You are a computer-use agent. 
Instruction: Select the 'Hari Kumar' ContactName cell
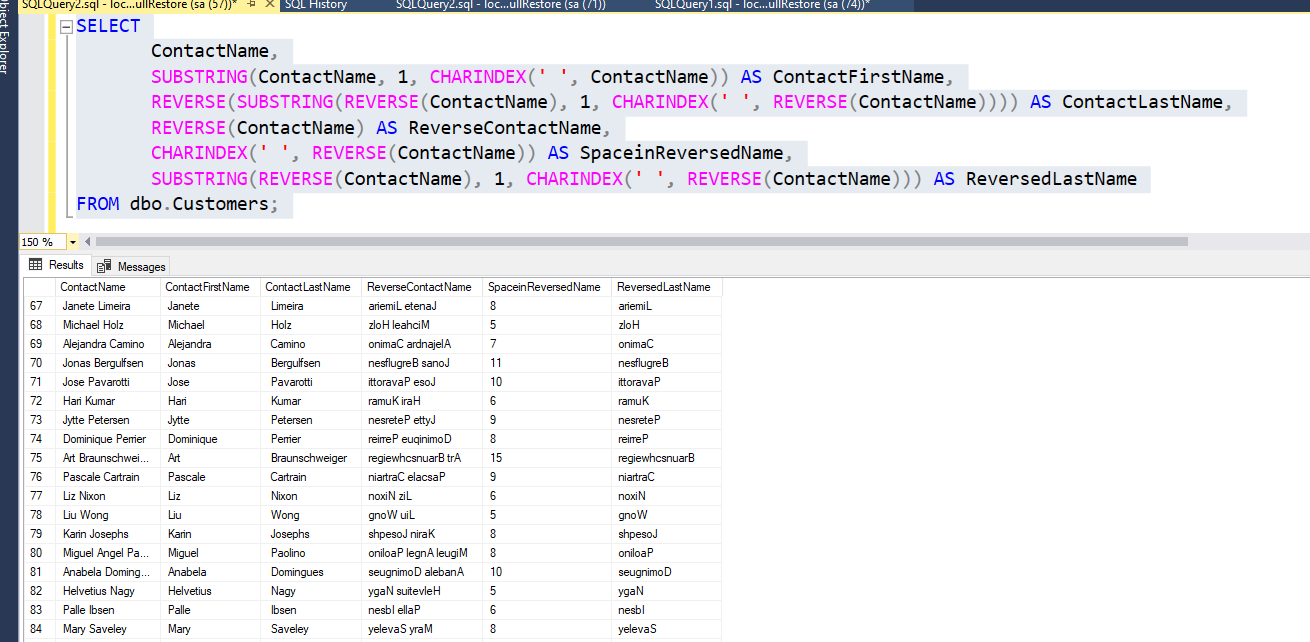point(108,401)
